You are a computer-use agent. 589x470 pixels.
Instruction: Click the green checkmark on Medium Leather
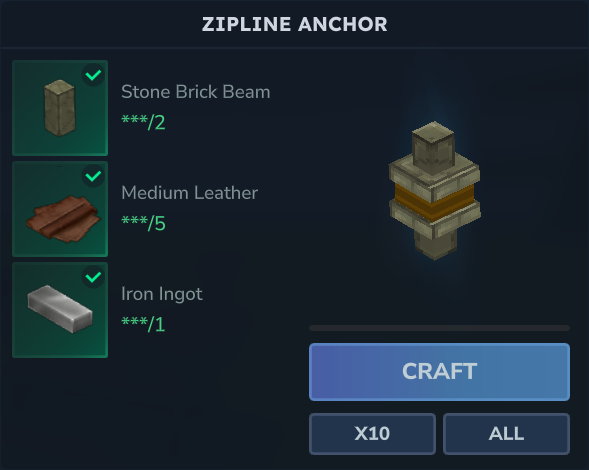pos(93,176)
